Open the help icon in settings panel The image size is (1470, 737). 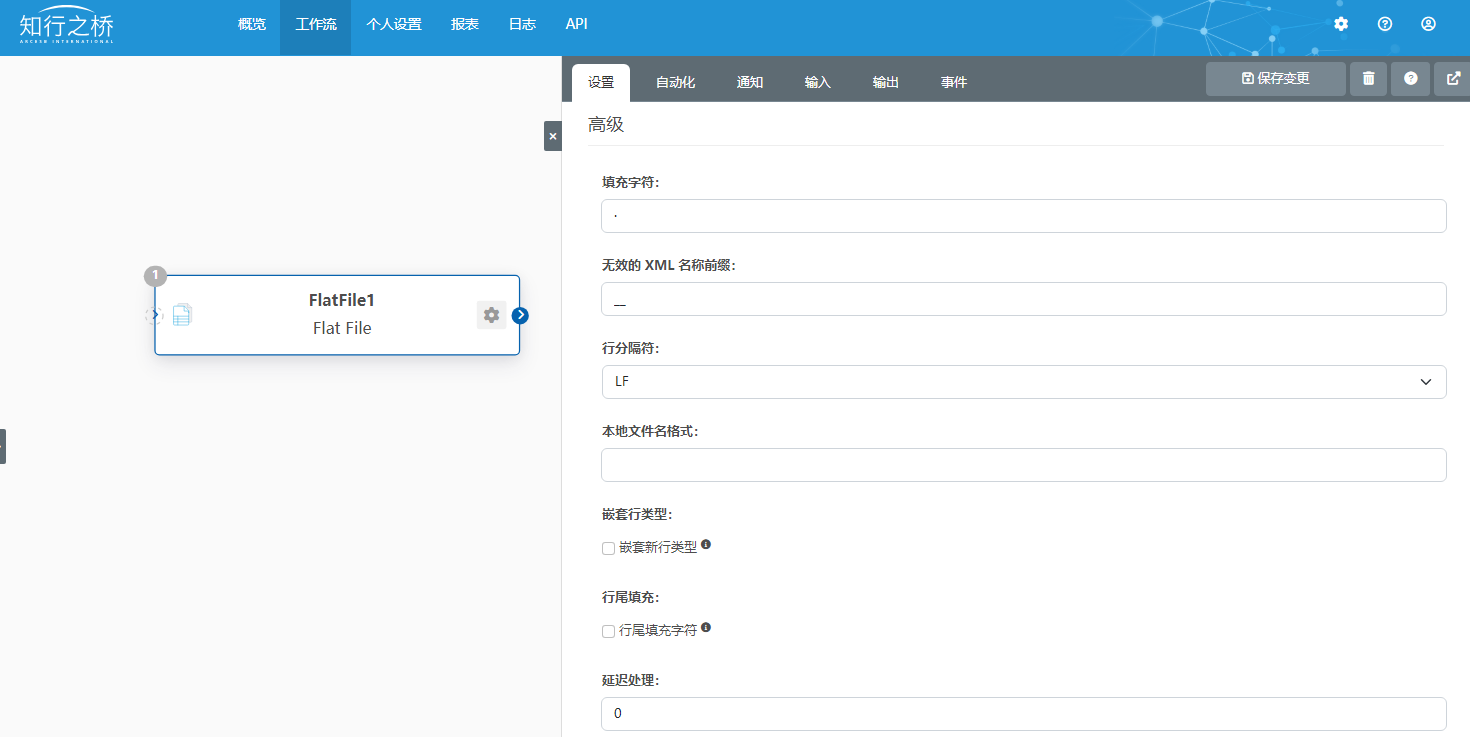pyautogui.click(x=1410, y=78)
